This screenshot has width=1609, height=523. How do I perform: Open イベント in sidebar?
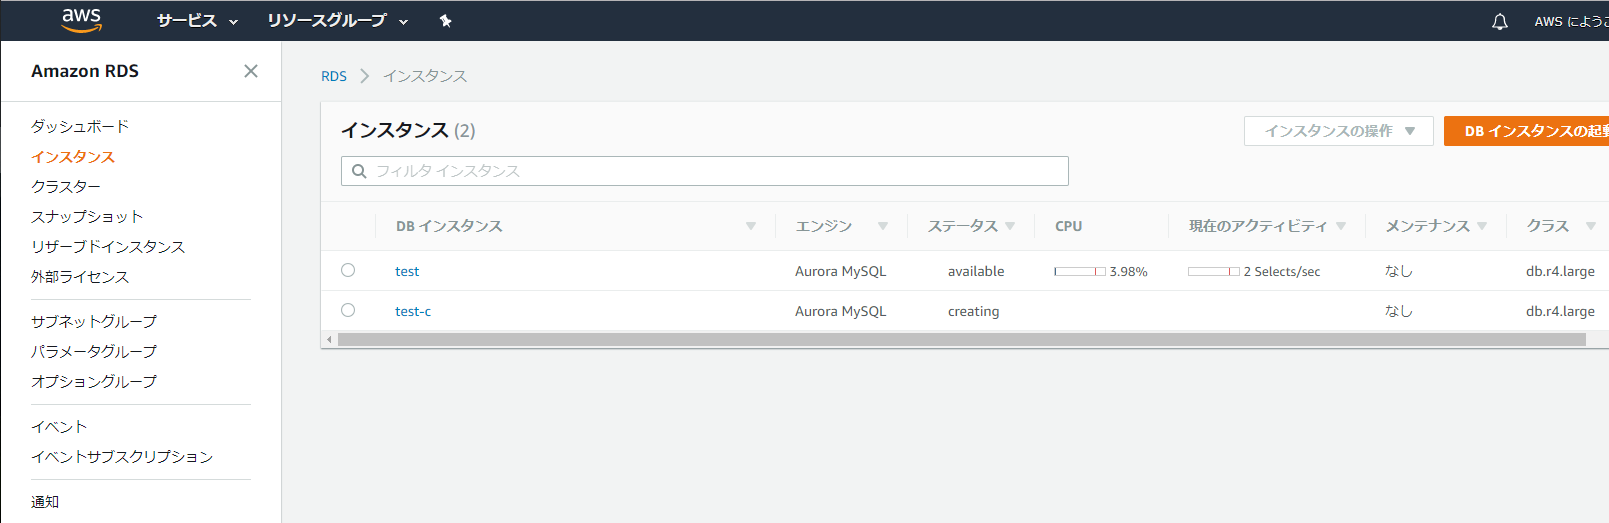[x=59, y=427]
